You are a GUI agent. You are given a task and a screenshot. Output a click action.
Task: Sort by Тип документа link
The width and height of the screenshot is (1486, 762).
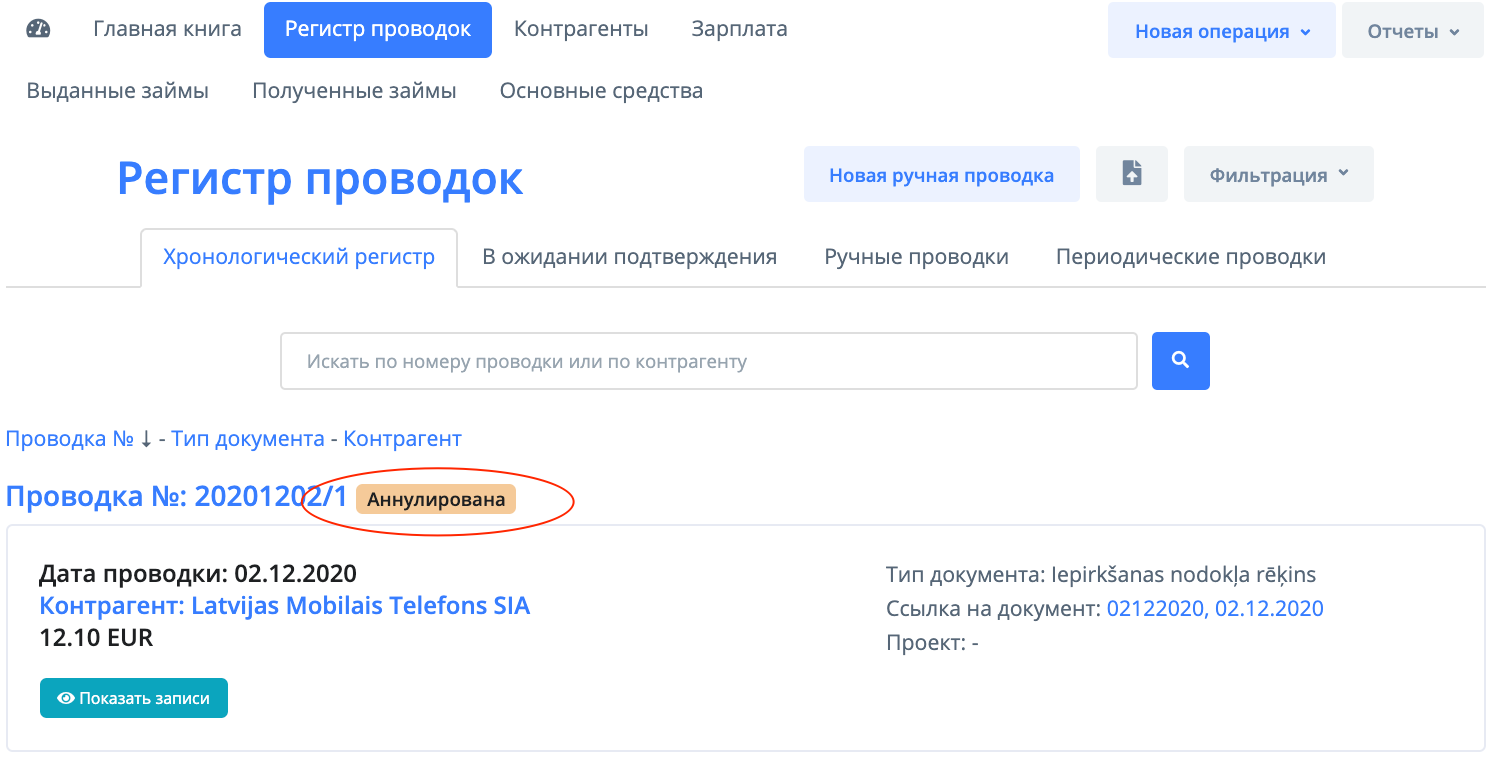point(248,438)
